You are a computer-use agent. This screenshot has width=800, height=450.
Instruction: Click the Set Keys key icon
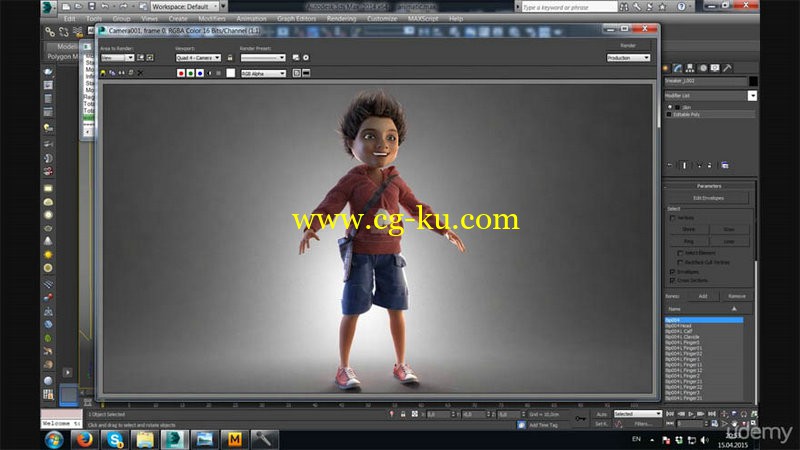coord(581,418)
